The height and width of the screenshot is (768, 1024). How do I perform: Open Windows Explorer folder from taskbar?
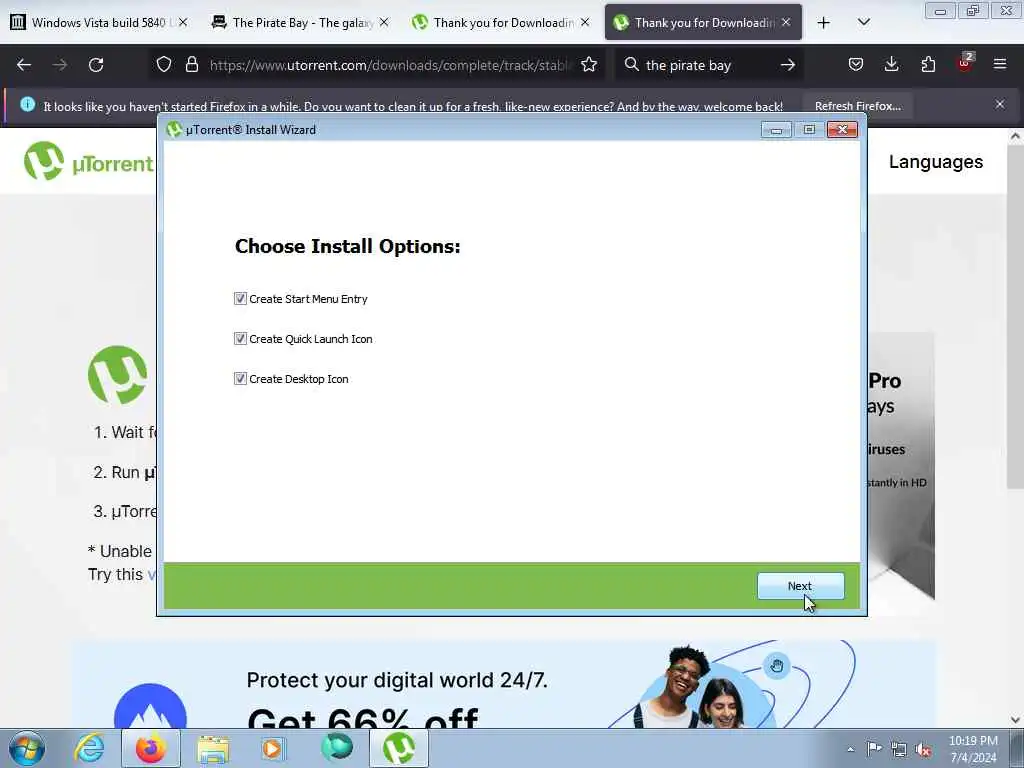[x=213, y=749]
